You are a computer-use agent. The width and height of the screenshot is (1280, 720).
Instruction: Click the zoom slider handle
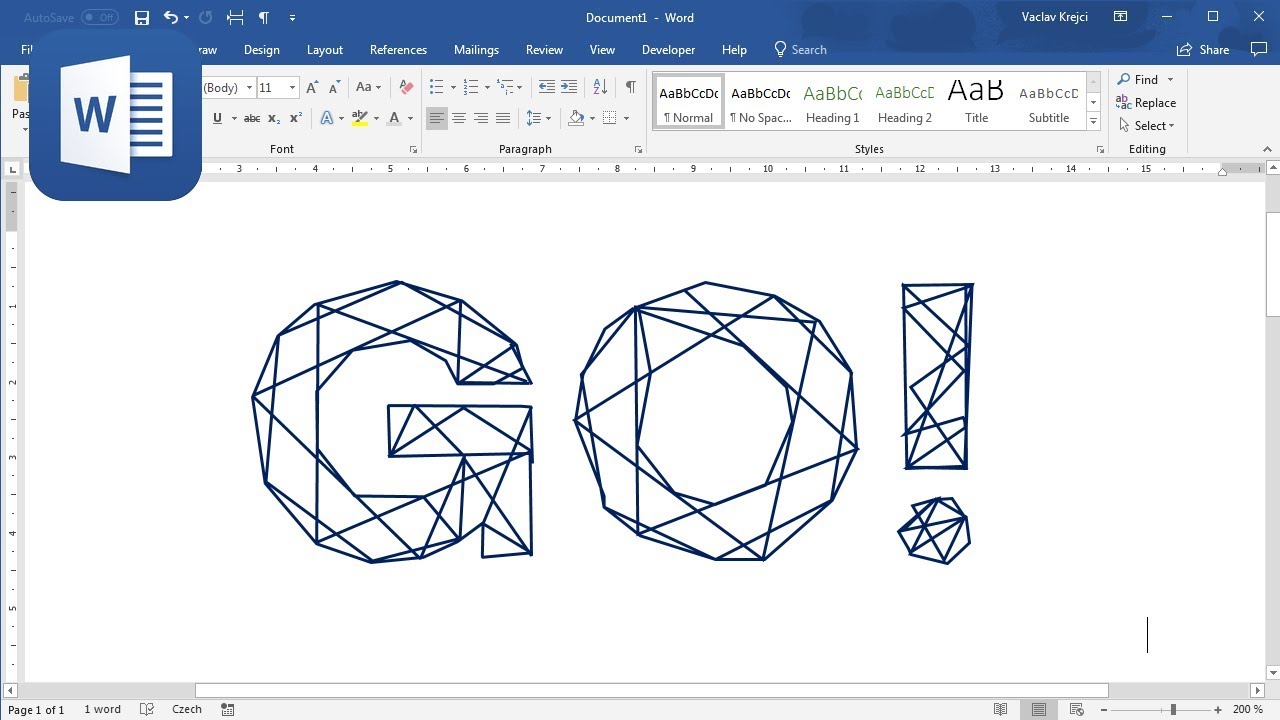(x=1173, y=709)
